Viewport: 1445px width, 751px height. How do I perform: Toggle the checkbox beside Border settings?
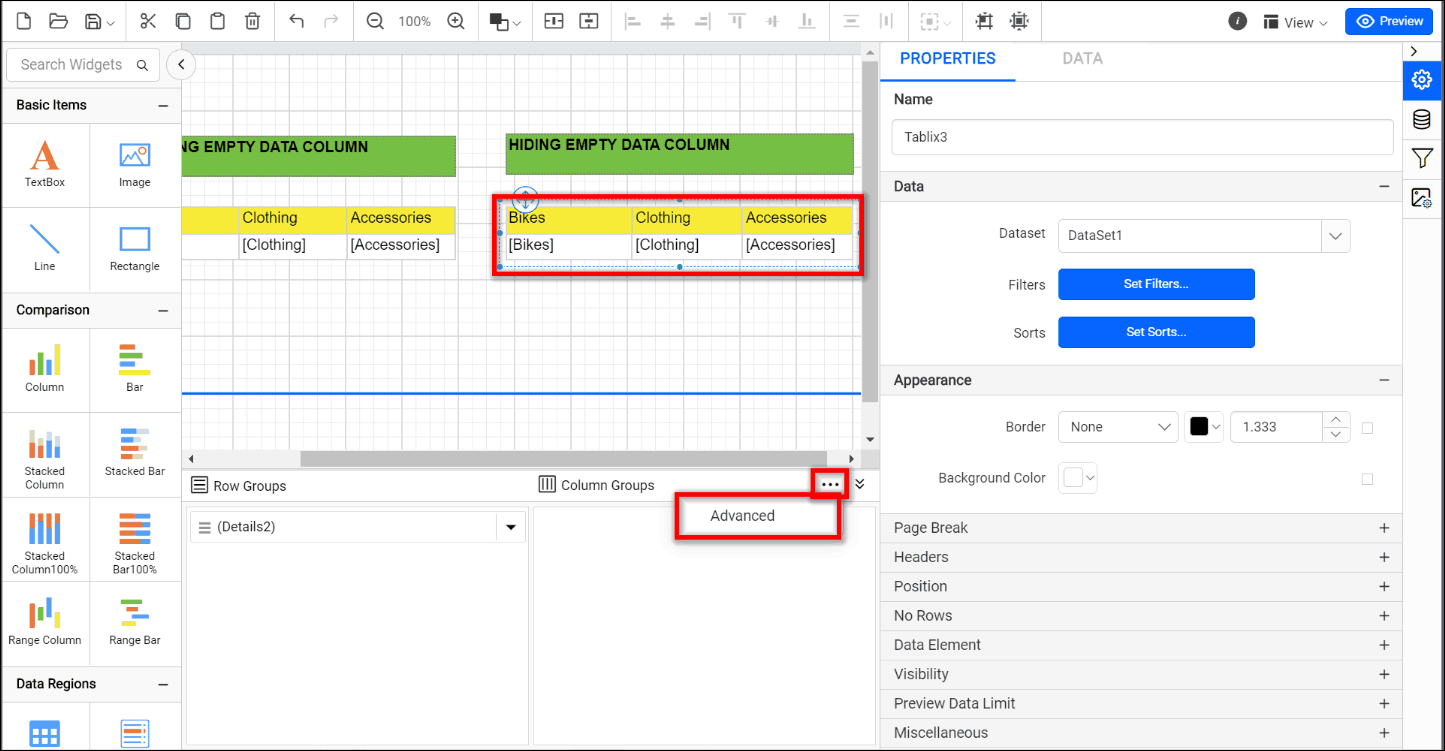[x=1367, y=428]
